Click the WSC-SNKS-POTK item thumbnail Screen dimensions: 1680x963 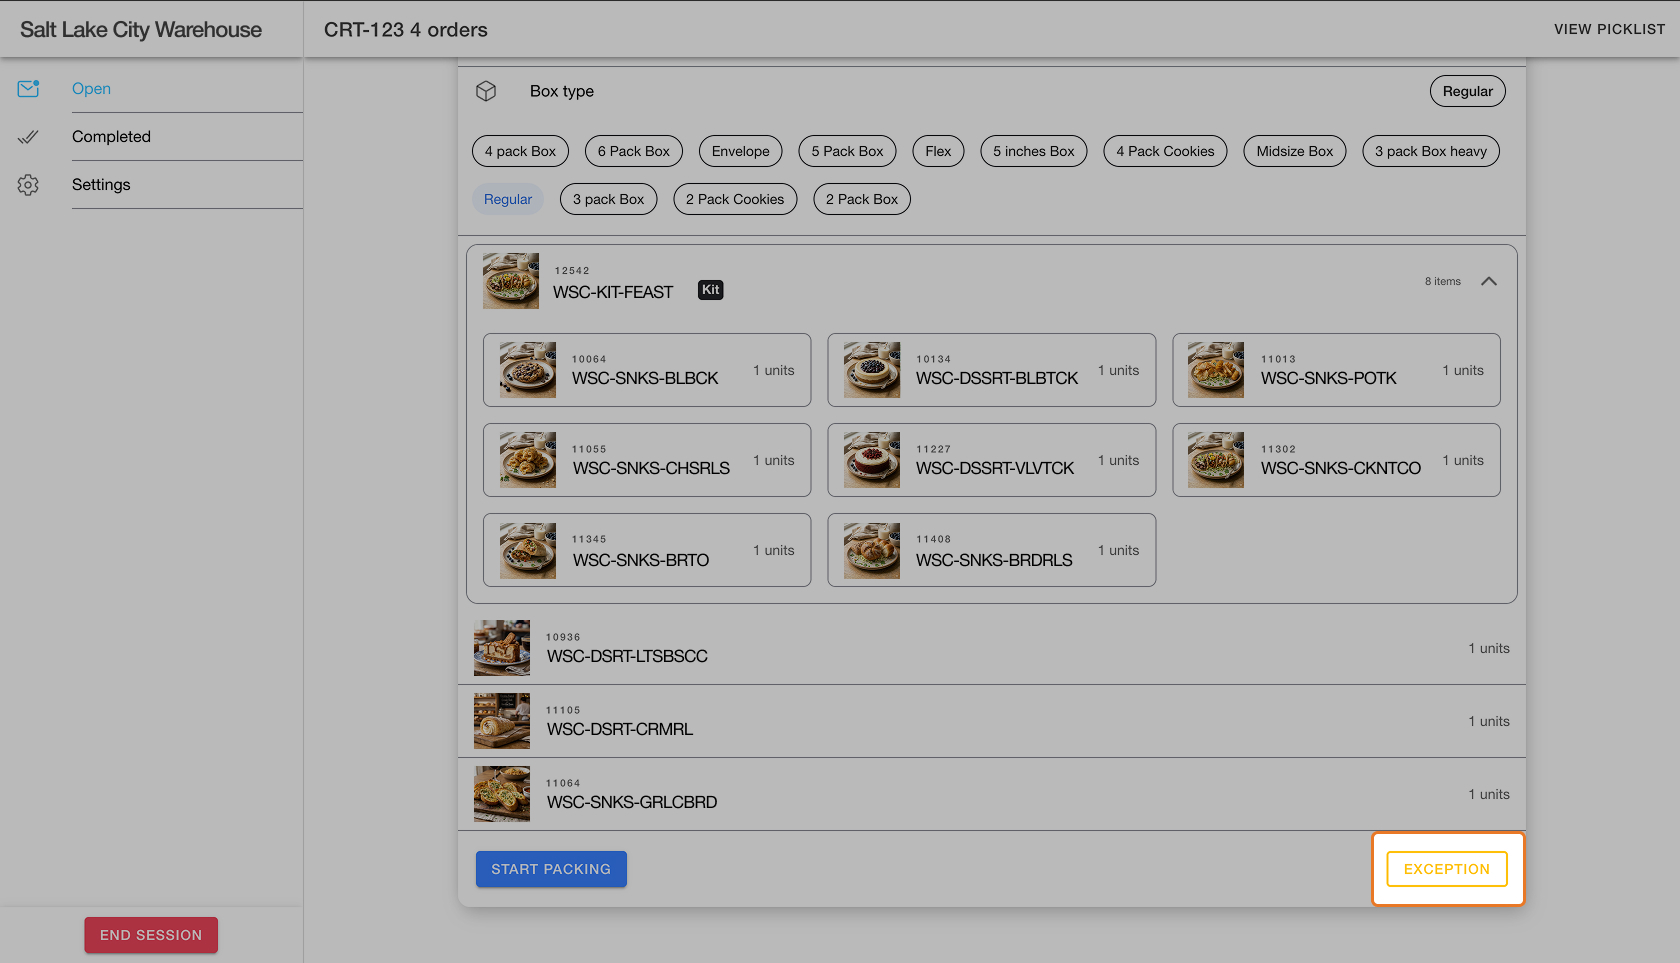click(x=1216, y=370)
